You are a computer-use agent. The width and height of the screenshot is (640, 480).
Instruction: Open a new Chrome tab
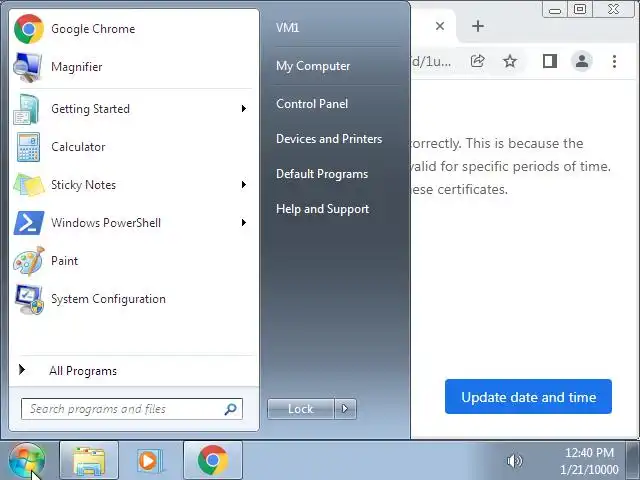coord(478,26)
